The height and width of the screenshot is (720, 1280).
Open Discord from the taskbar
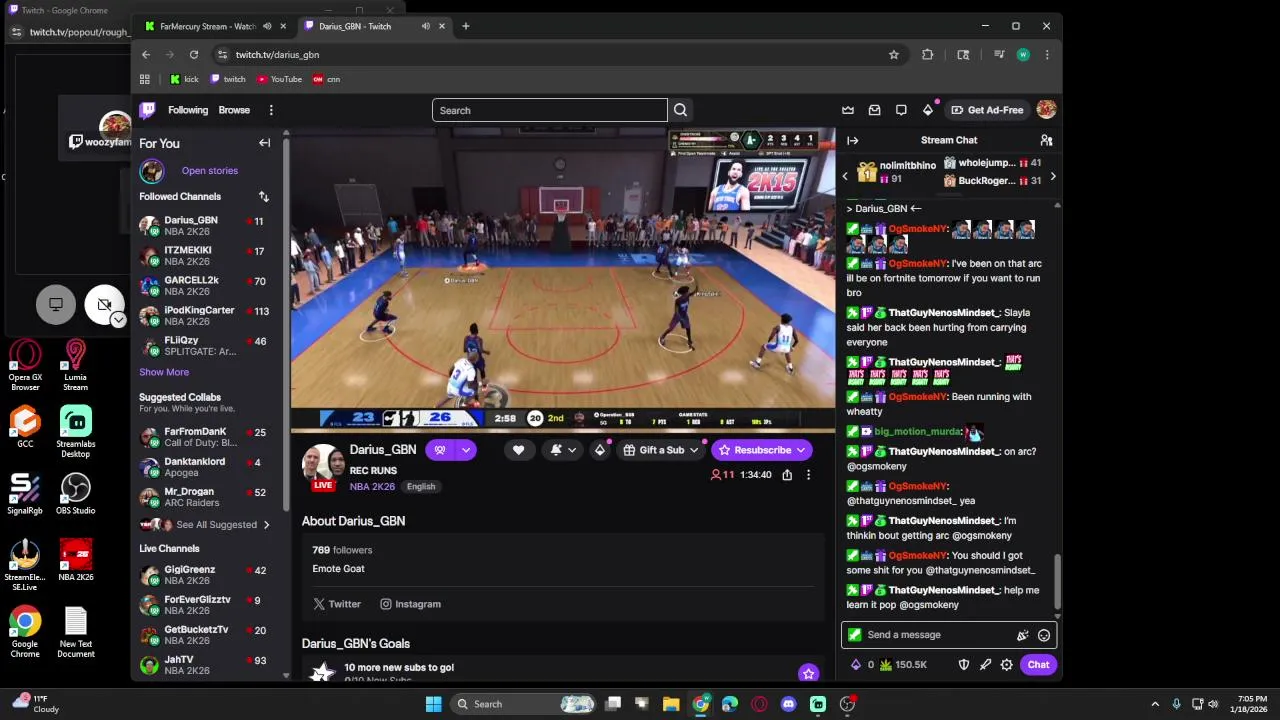pos(789,704)
